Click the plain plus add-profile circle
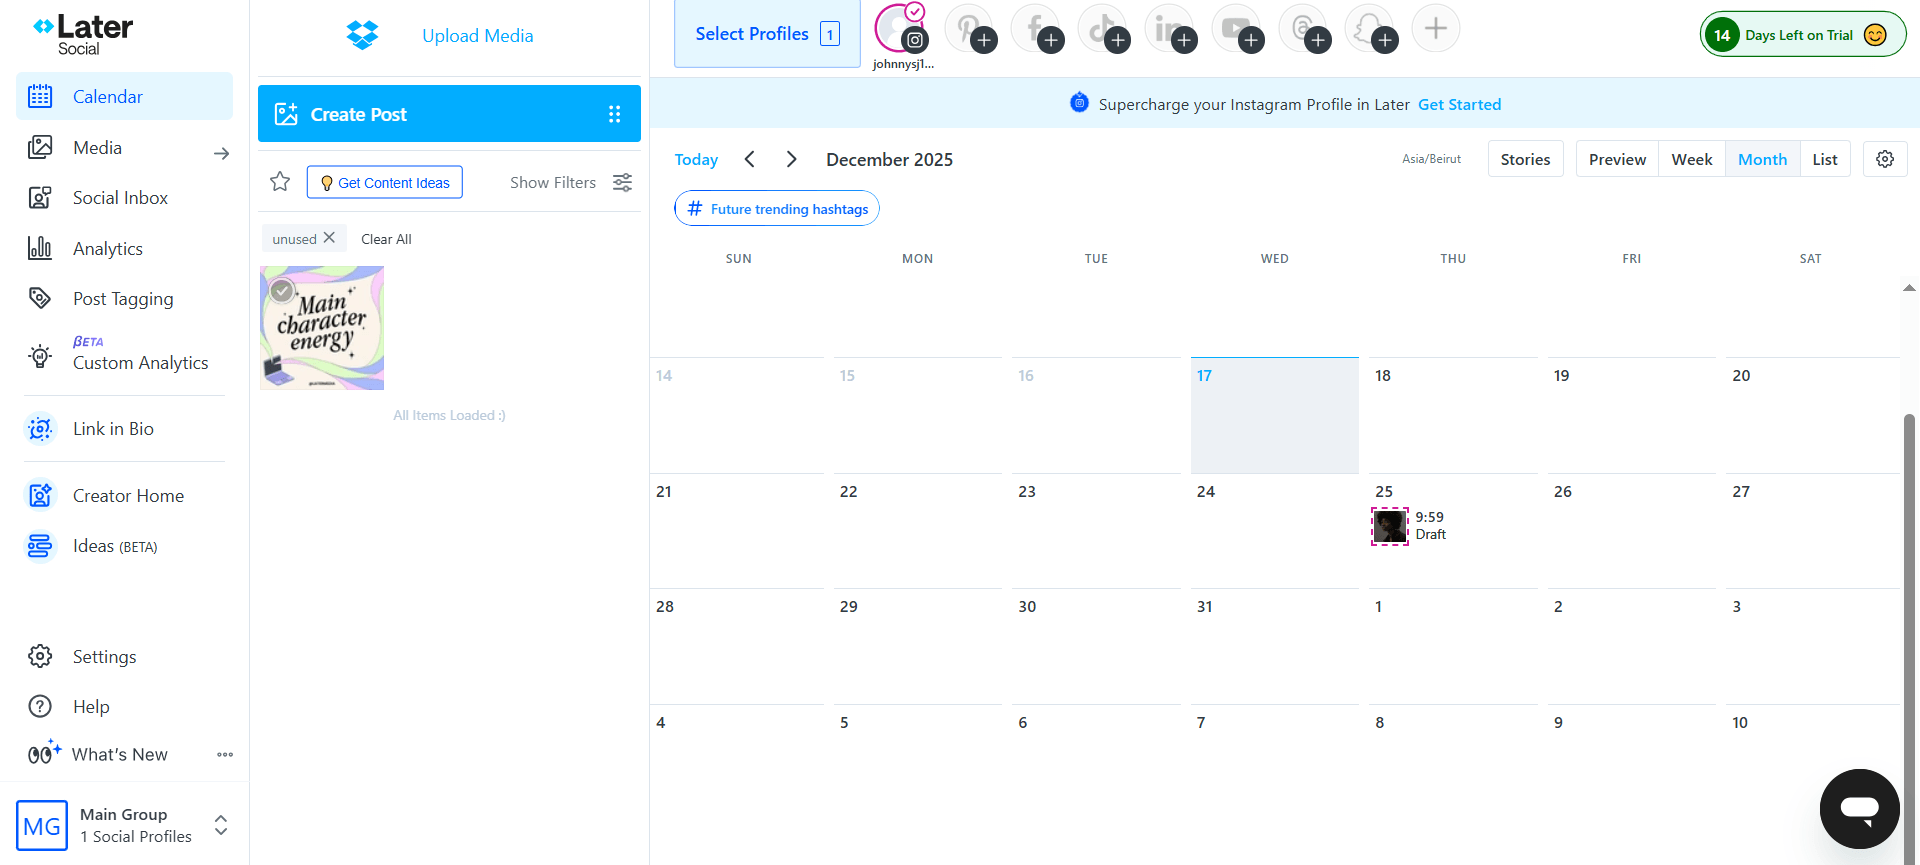Screen dimensions: 1920x865 pyautogui.click(x=1436, y=28)
